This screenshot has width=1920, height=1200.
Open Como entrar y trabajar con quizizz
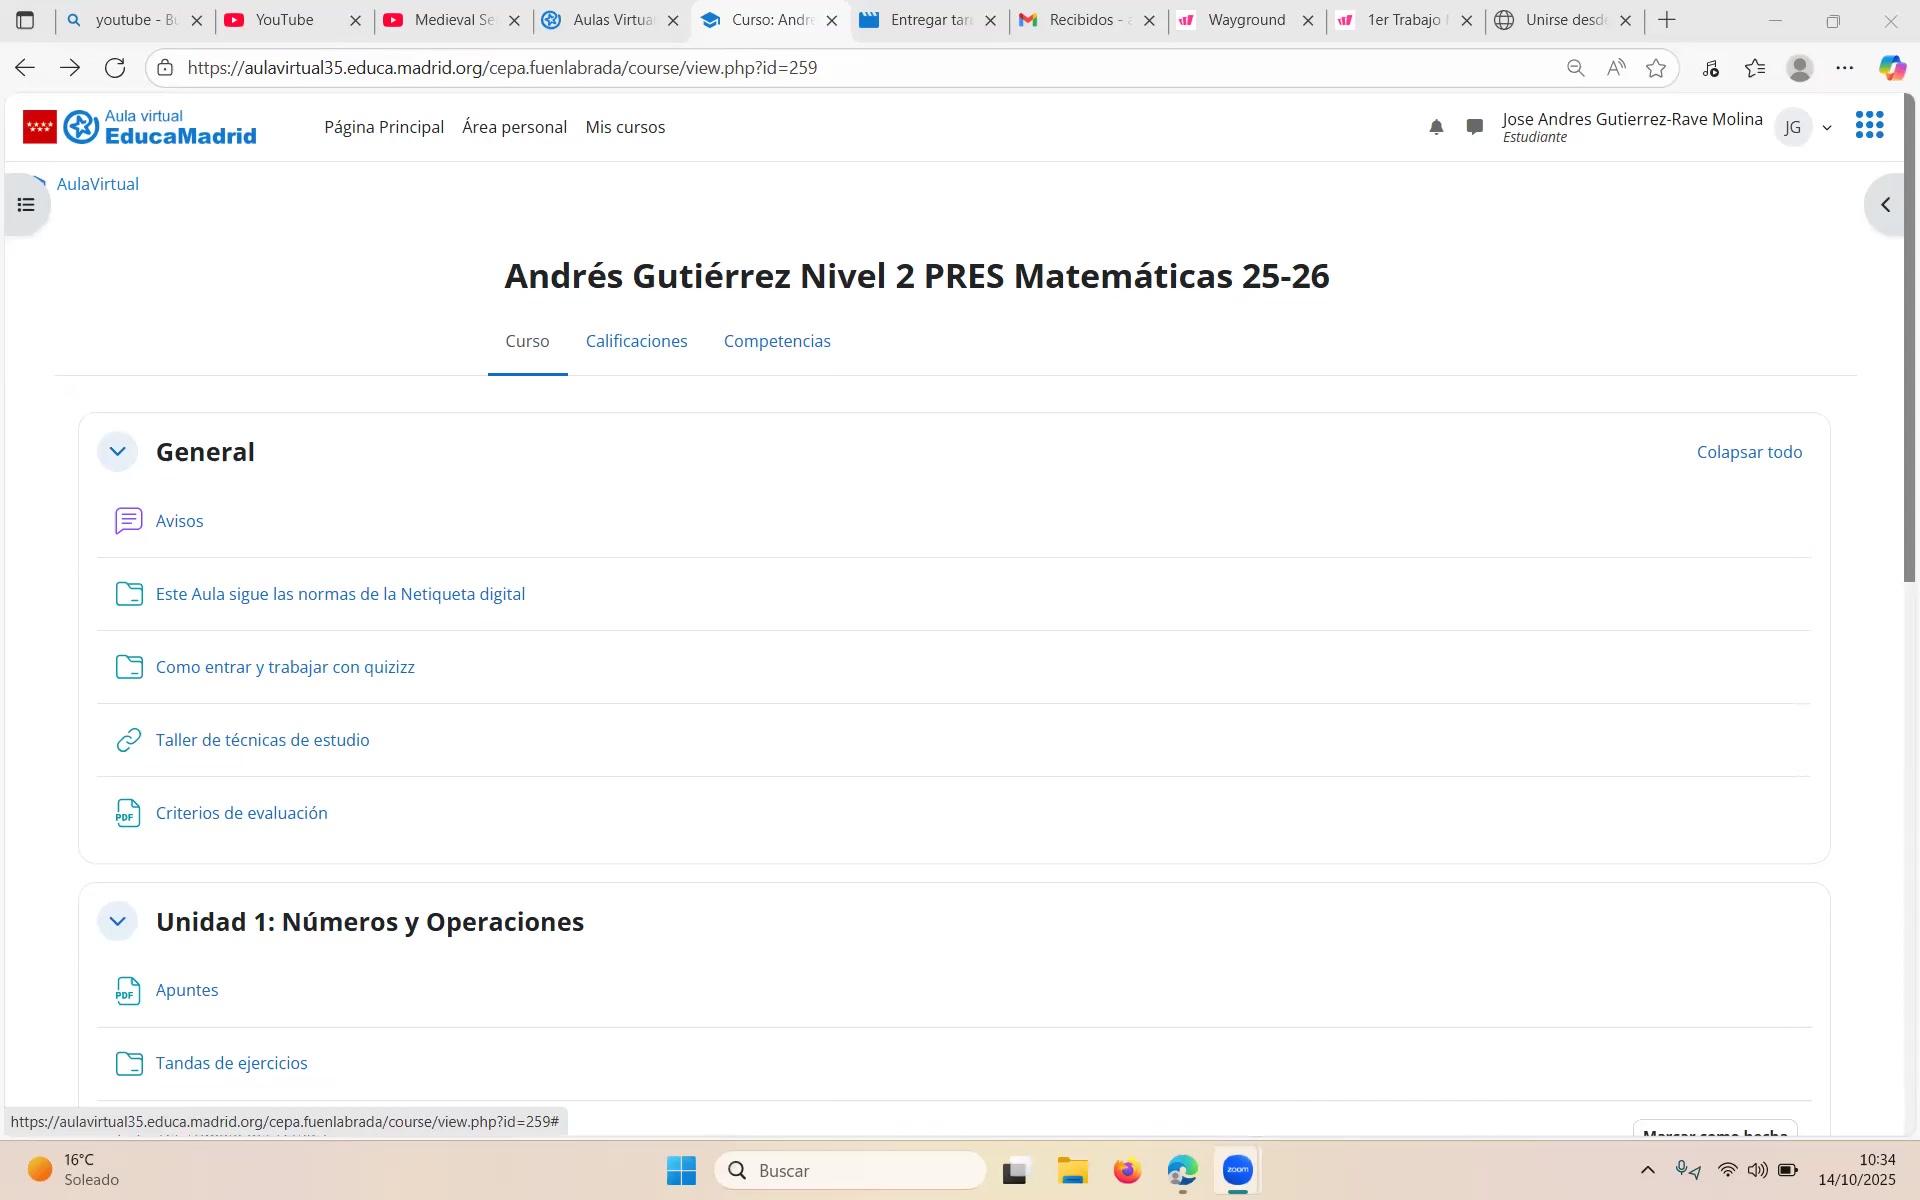pos(285,667)
